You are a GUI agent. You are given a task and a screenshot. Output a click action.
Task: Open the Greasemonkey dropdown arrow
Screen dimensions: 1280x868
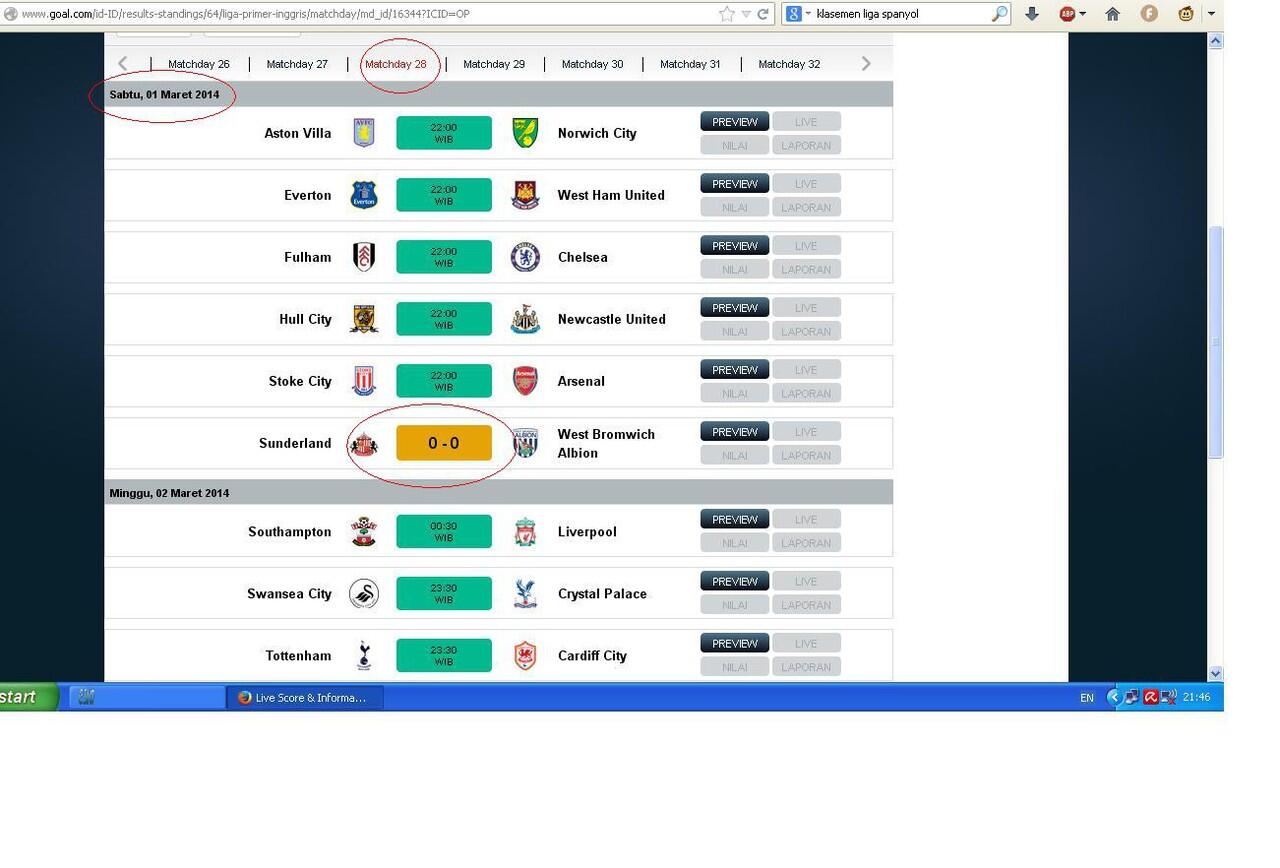(x=1211, y=14)
